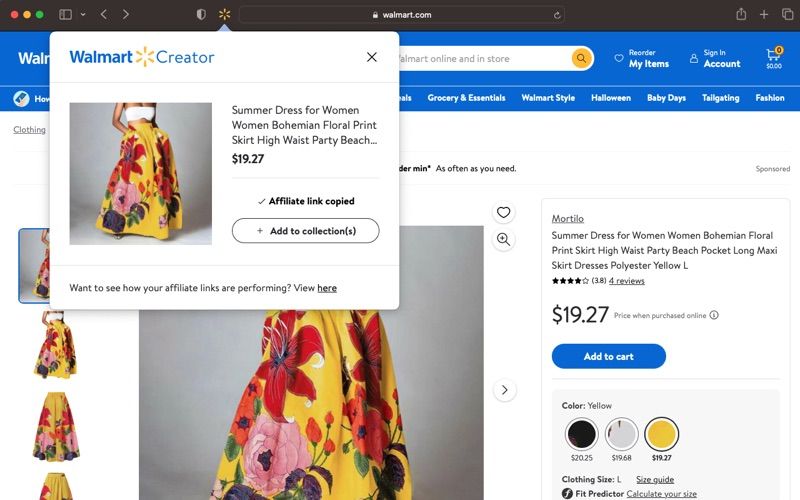The width and height of the screenshot is (800, 500).
Task: Choose the yellow color swatch
Action: coord(661,434)
